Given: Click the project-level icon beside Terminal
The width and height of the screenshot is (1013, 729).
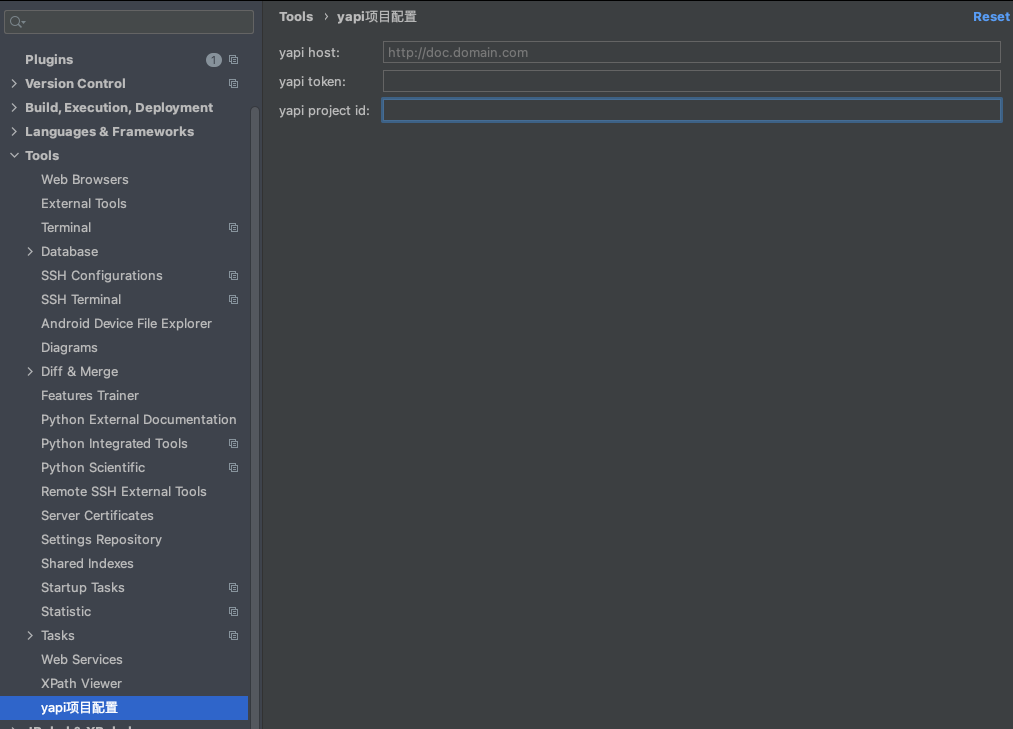Looking at the screenshot, I should pos(234,228).
